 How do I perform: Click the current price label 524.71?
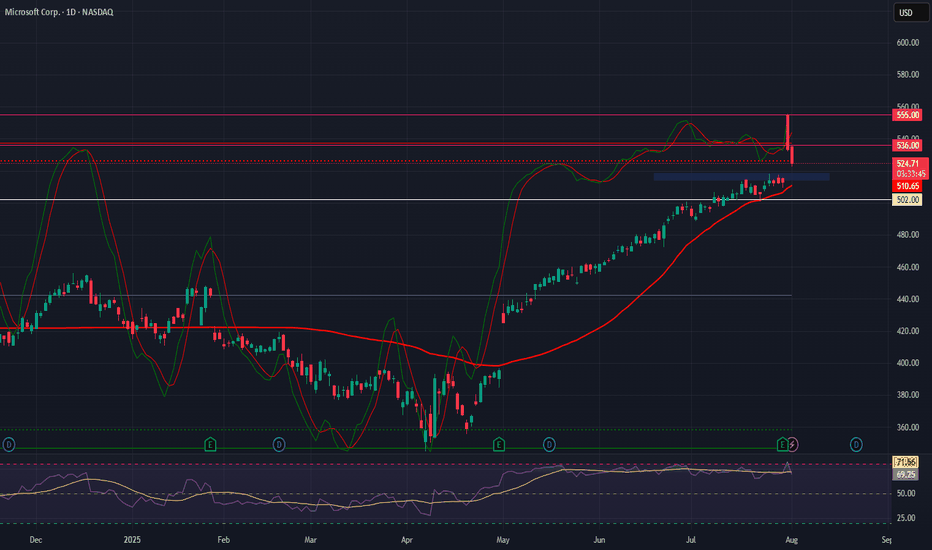(x=910, y=164)
